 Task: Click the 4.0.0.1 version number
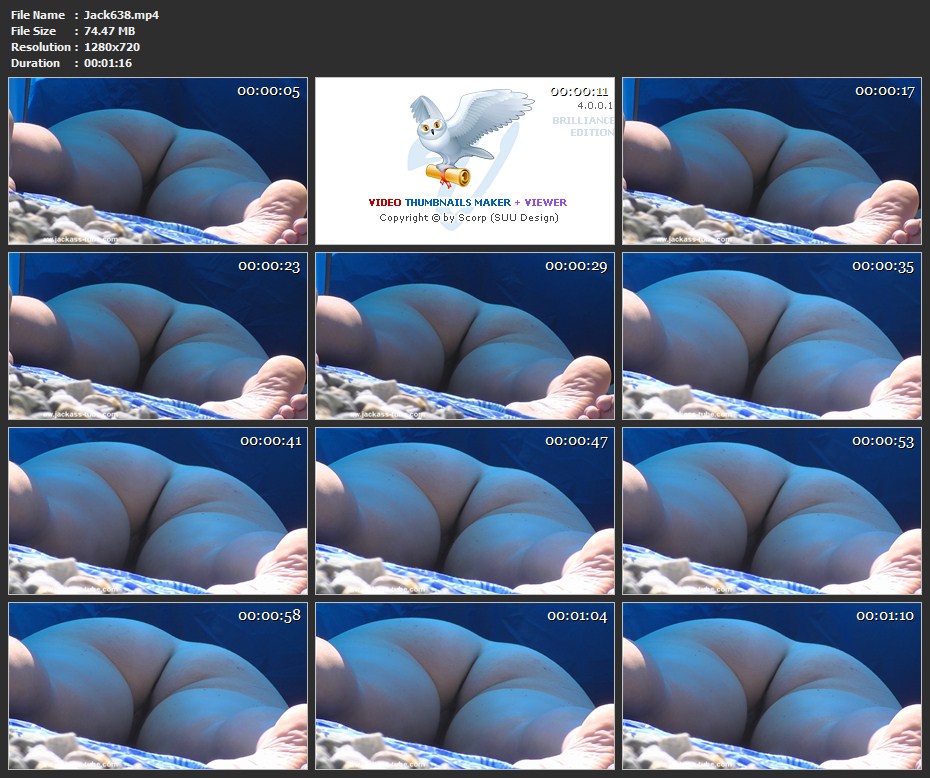click(x=594, y=105)
